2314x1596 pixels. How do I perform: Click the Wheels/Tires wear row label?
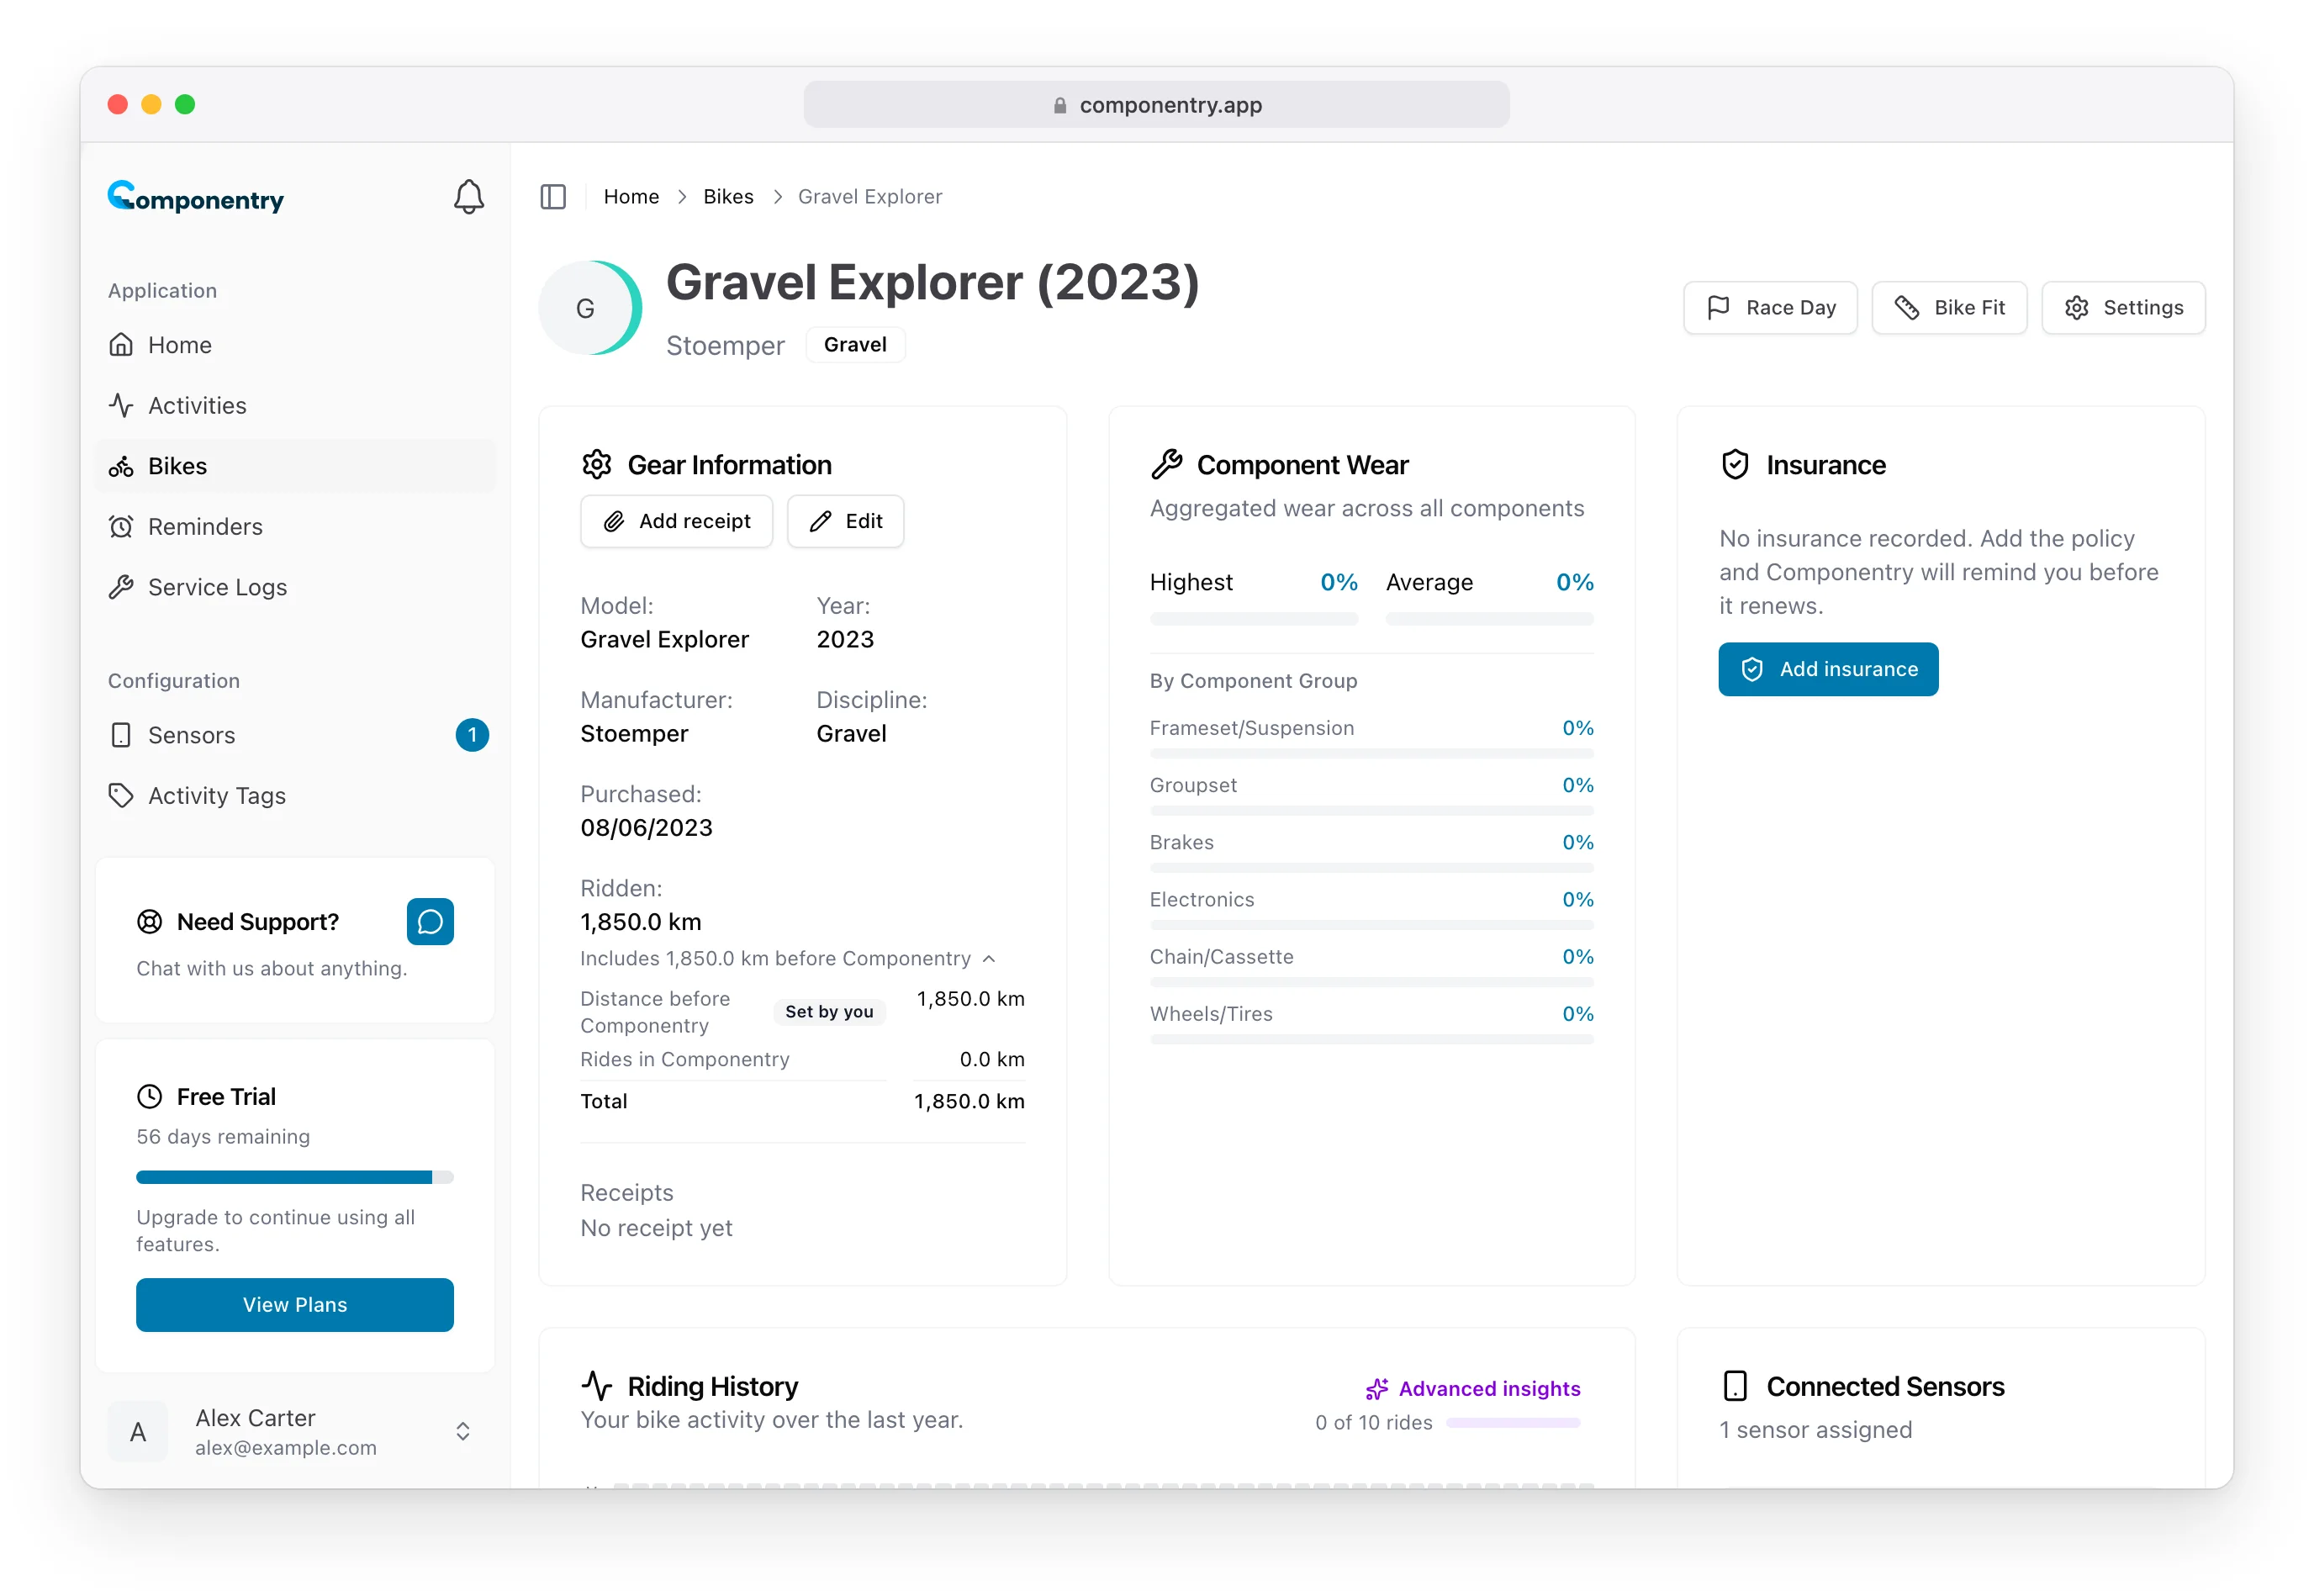pyautogui.click(x=1211, y=1014)
